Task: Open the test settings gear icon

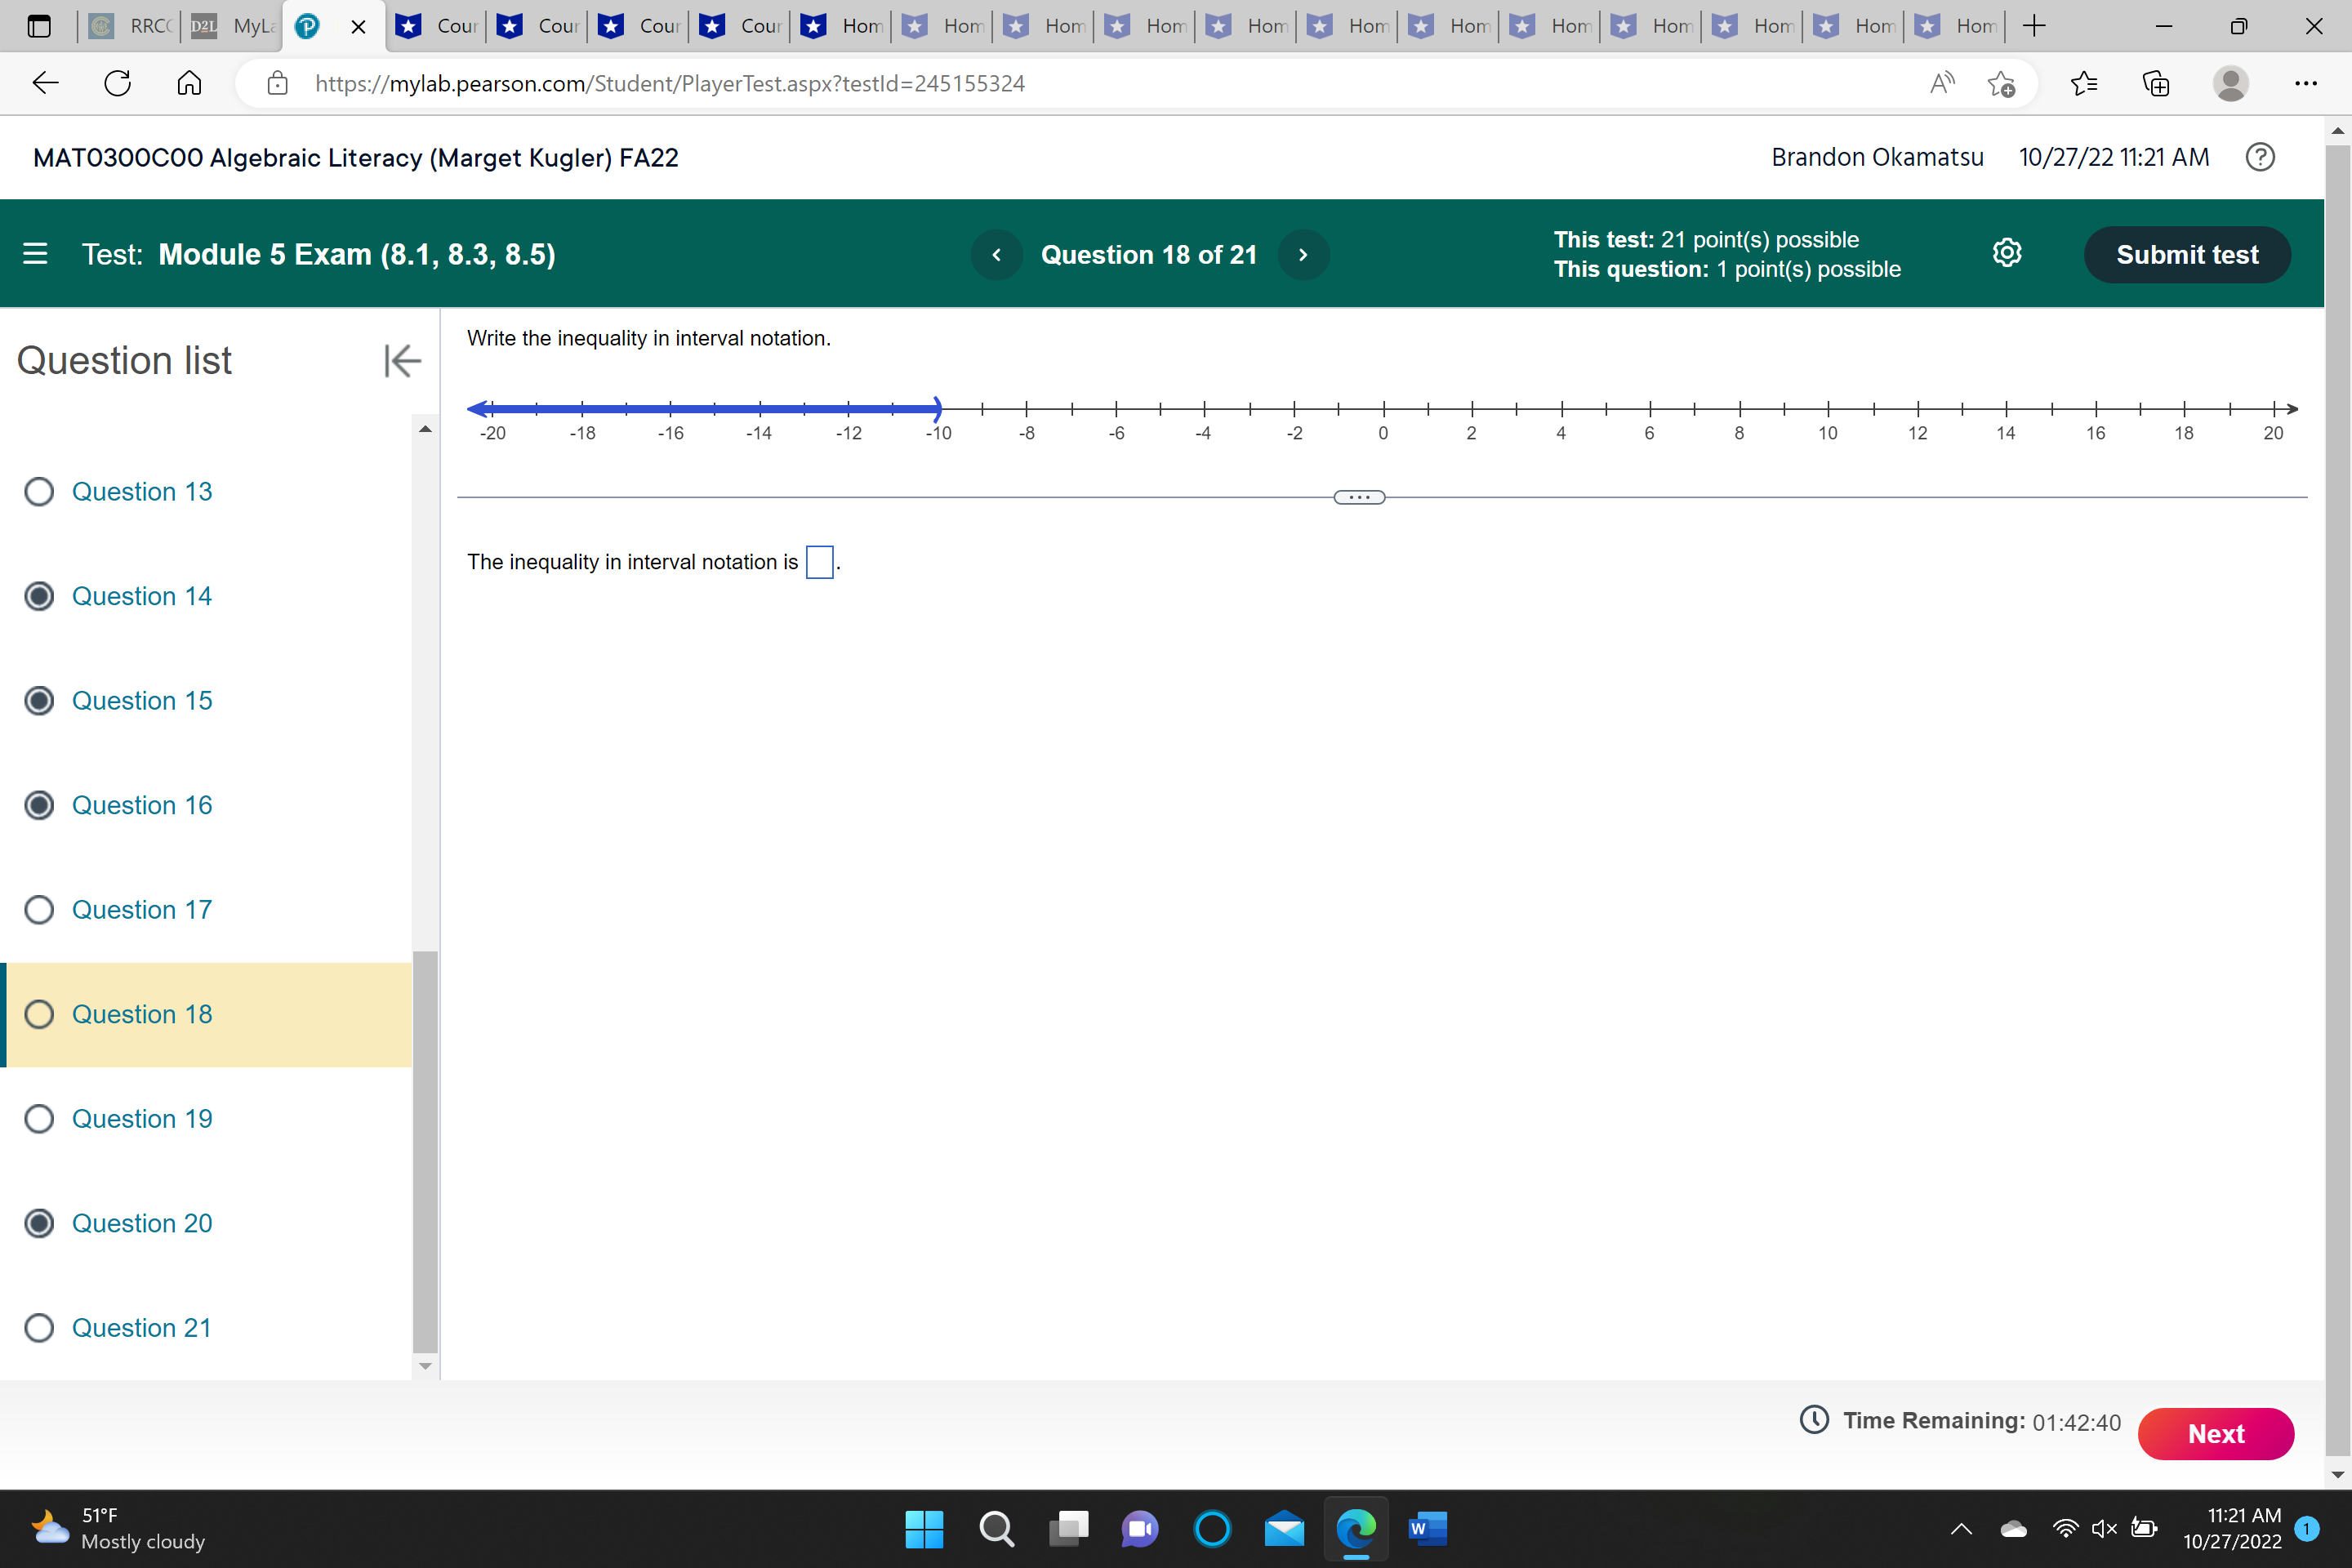Action: (2008, 253)
